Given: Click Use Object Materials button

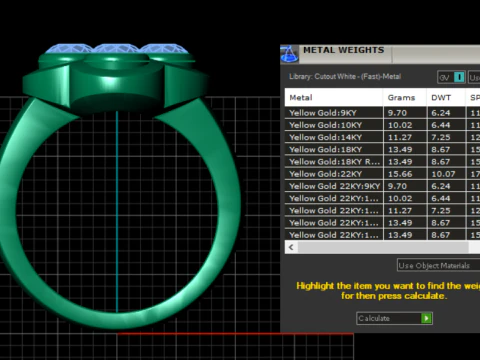Looking at the screenshot, I should [438, 266].
